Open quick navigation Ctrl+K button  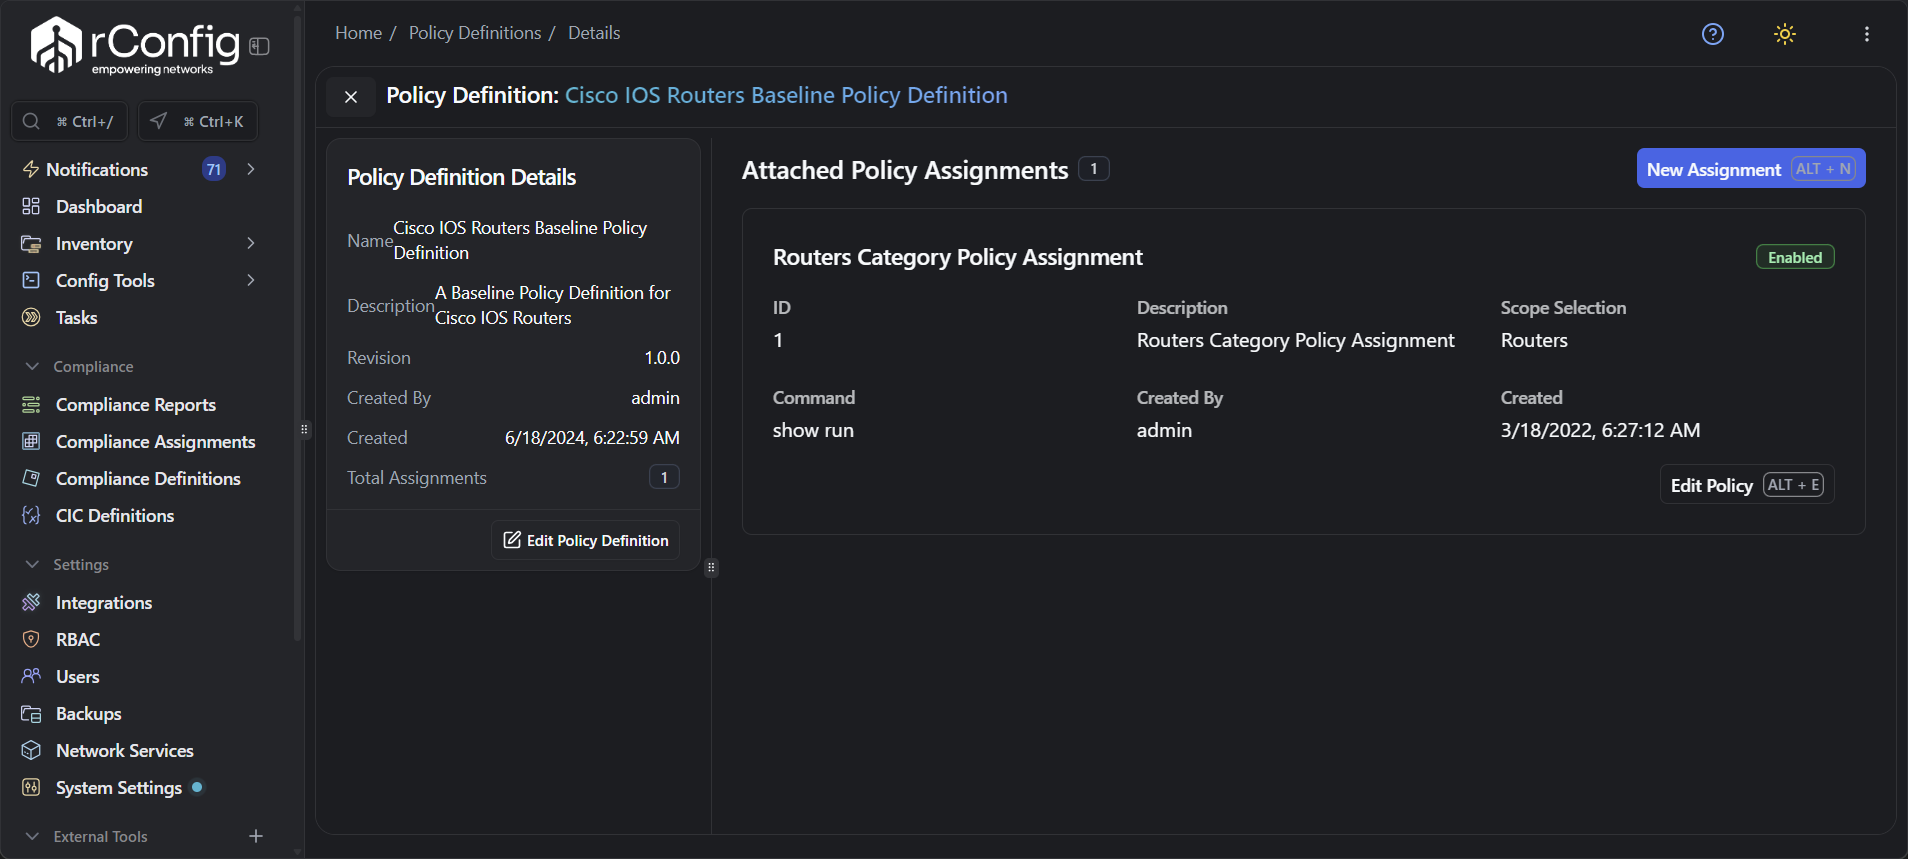[198, 121]
